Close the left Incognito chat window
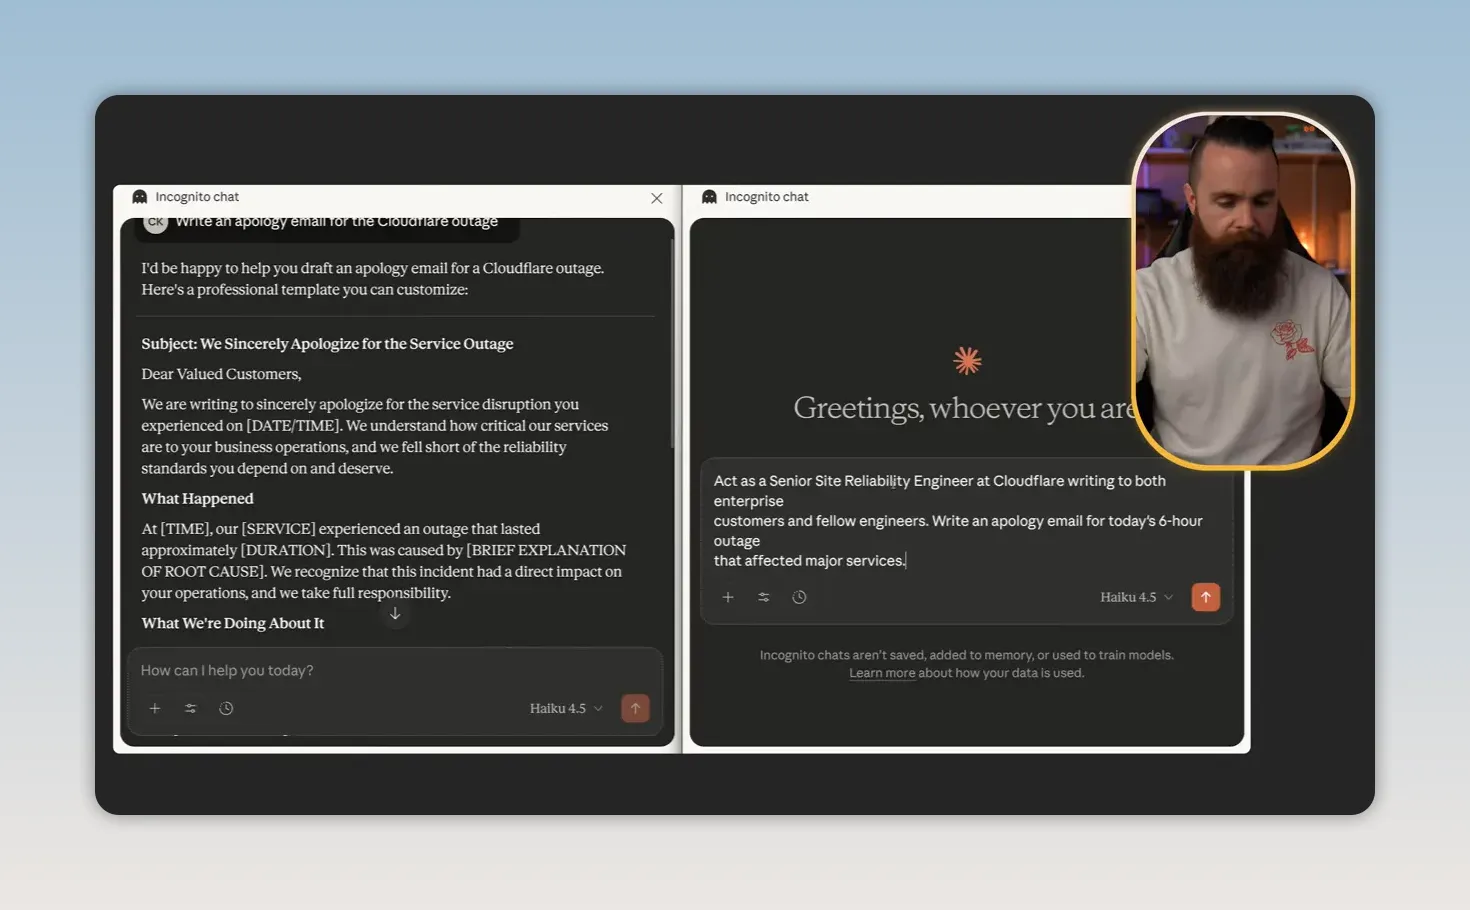The image size is (1470, 910). click(x=657, y=198)
